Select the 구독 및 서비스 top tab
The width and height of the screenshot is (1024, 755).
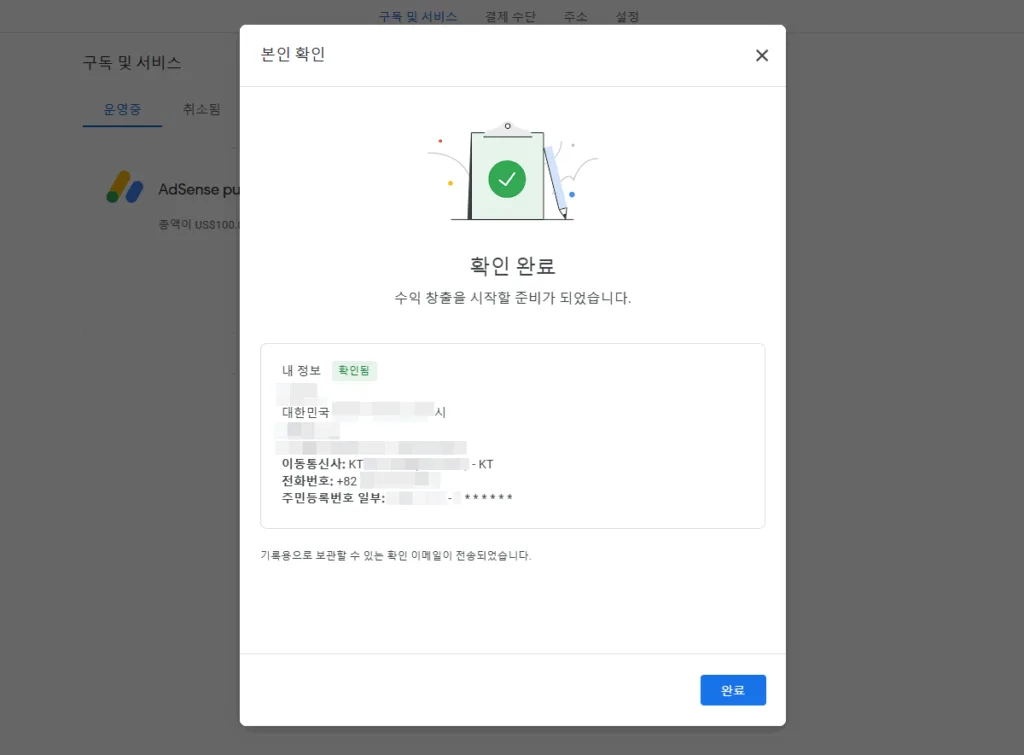(418, 17)
